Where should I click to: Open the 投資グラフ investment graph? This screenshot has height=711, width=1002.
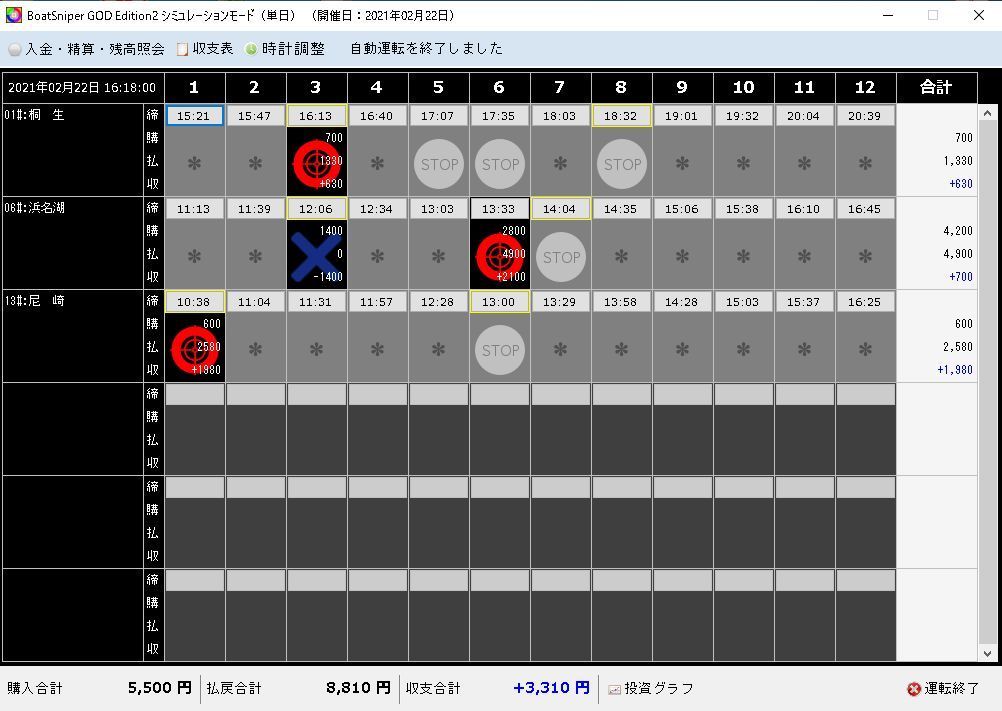pyautogui.click(x=651, y=688)
